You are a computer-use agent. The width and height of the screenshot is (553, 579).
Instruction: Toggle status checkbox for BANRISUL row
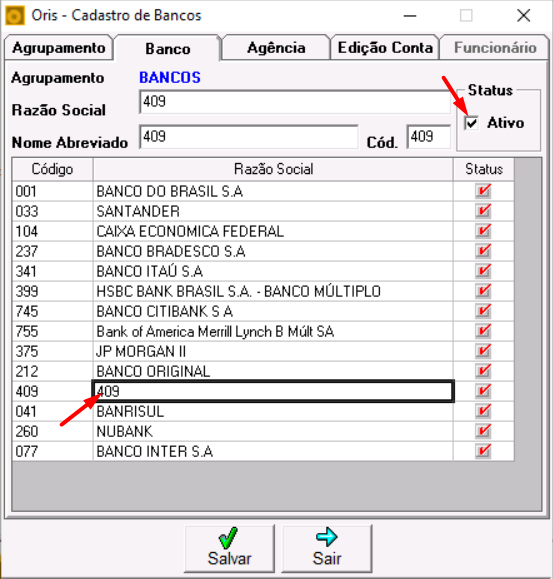click(483, 411)
